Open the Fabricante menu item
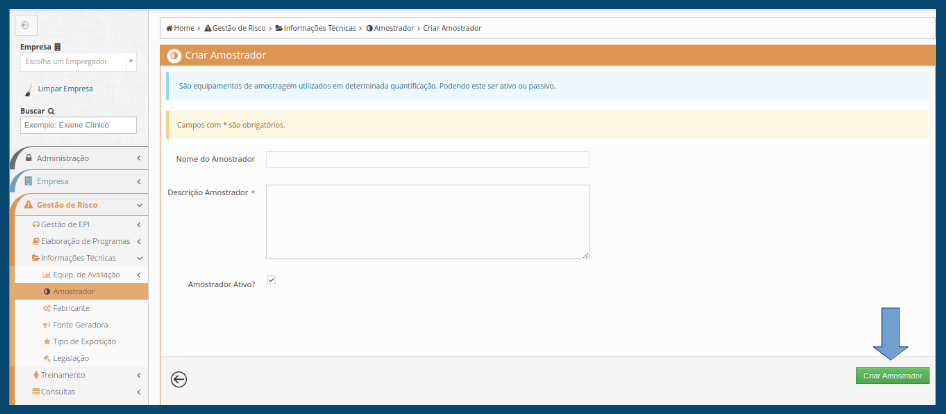Image resolution: width=946 pixels, height=414 pixels. click(71, 308)
